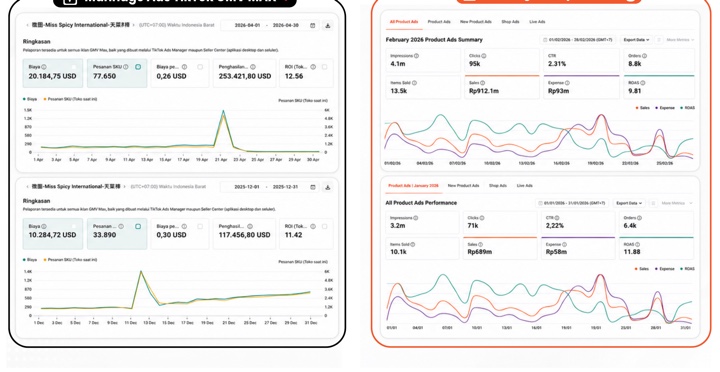Image resolution: width=720 pixels, height=372 pixels.
Task: Toggle Sales legend in February chart
Action: click(x=642, y=108)
